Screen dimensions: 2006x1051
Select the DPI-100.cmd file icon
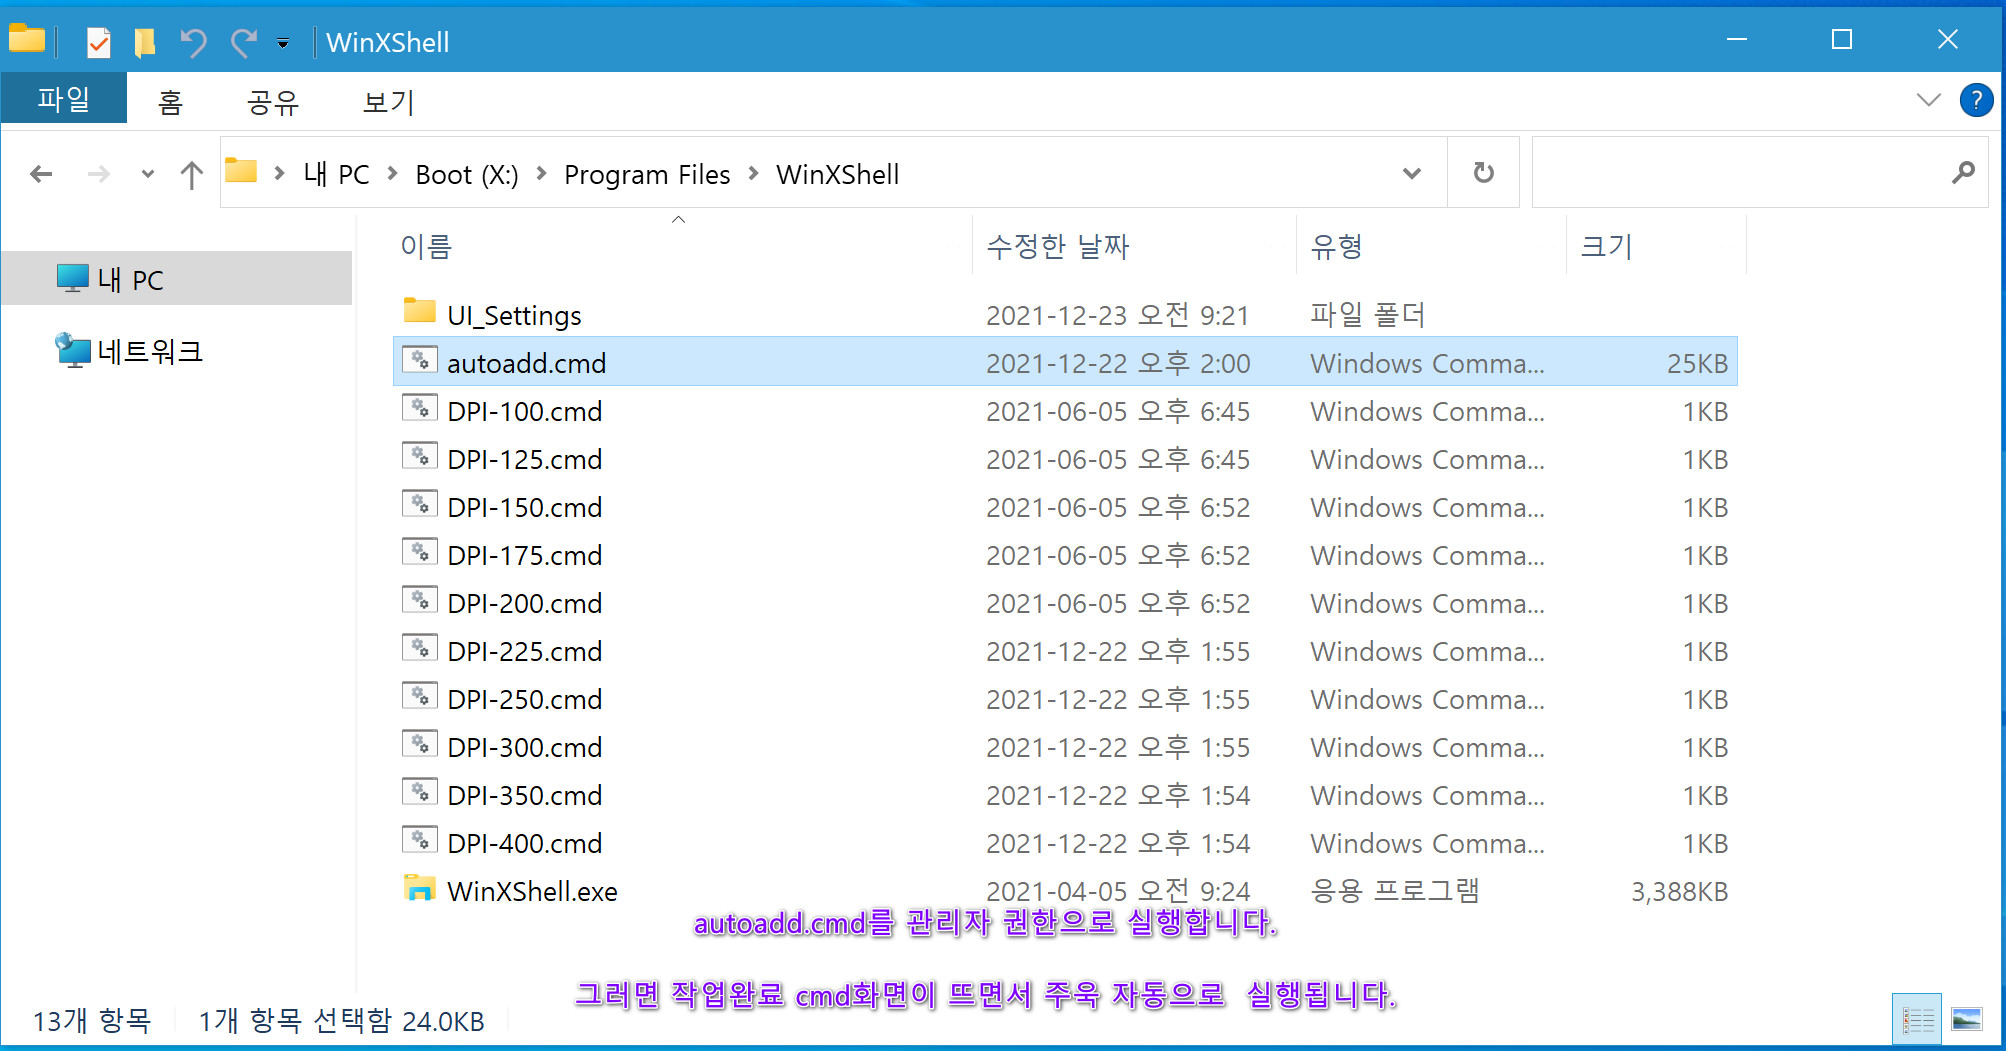click(x=420, y=408)
